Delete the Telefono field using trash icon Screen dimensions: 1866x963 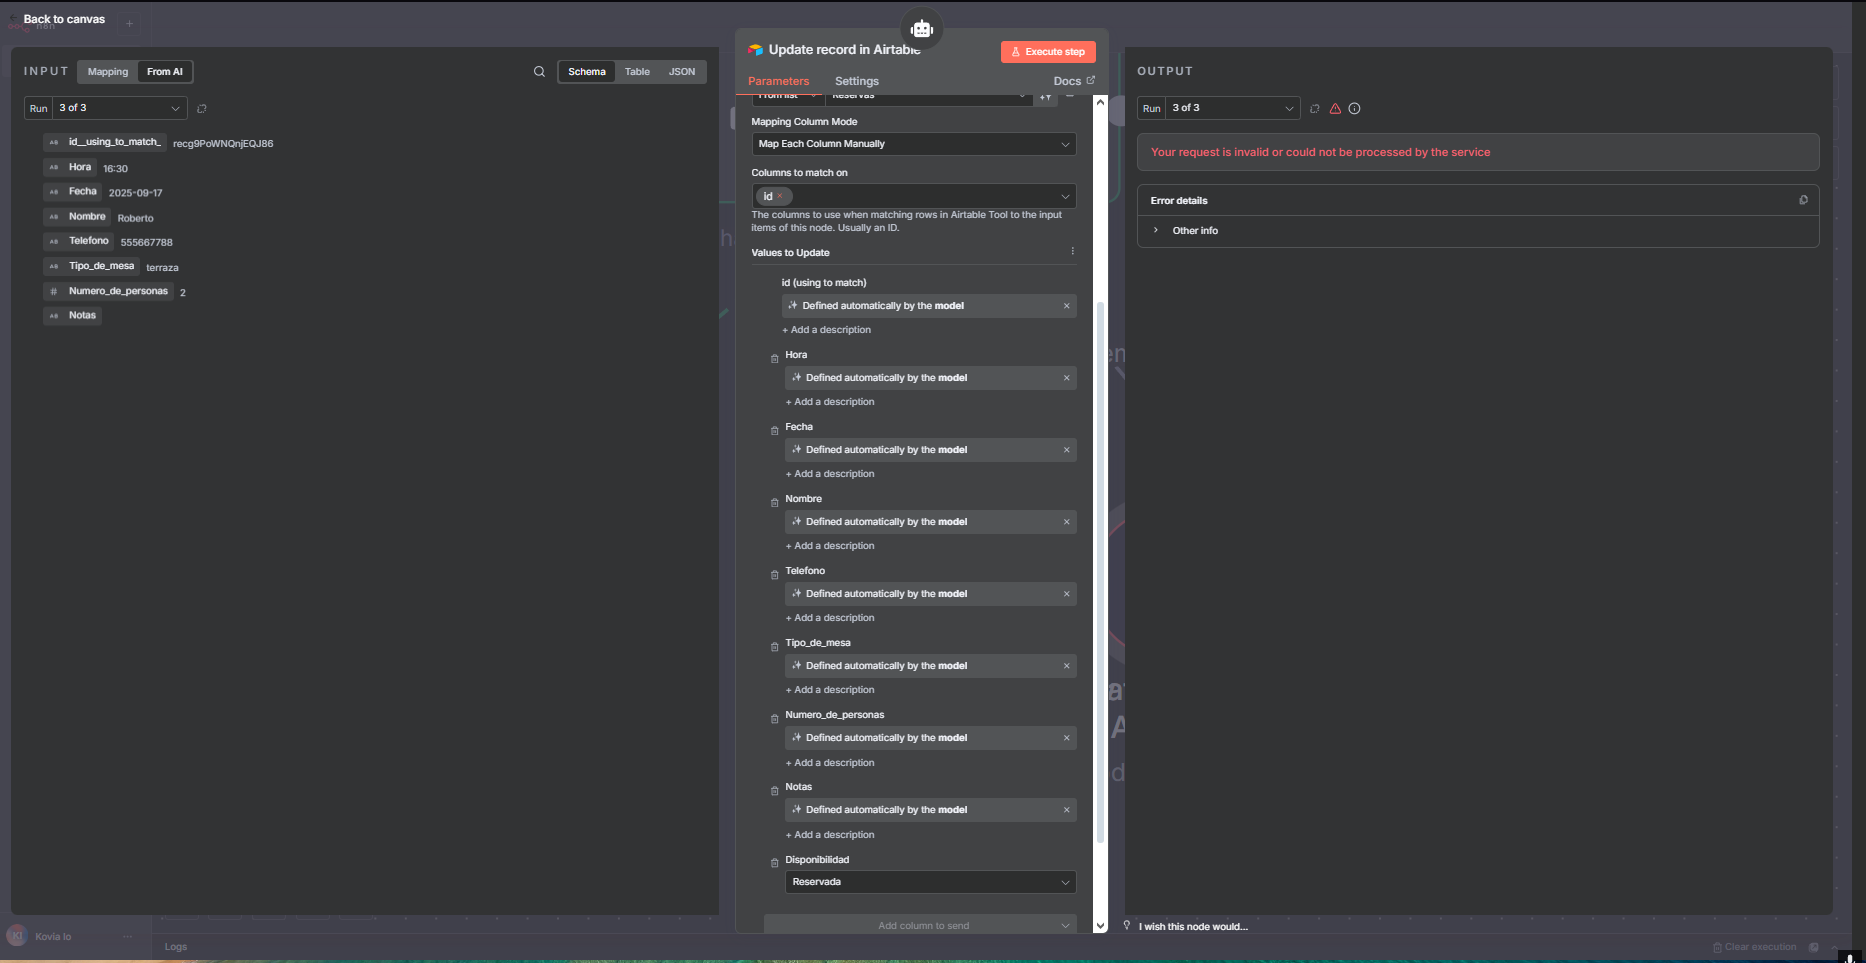coord(774,574)
